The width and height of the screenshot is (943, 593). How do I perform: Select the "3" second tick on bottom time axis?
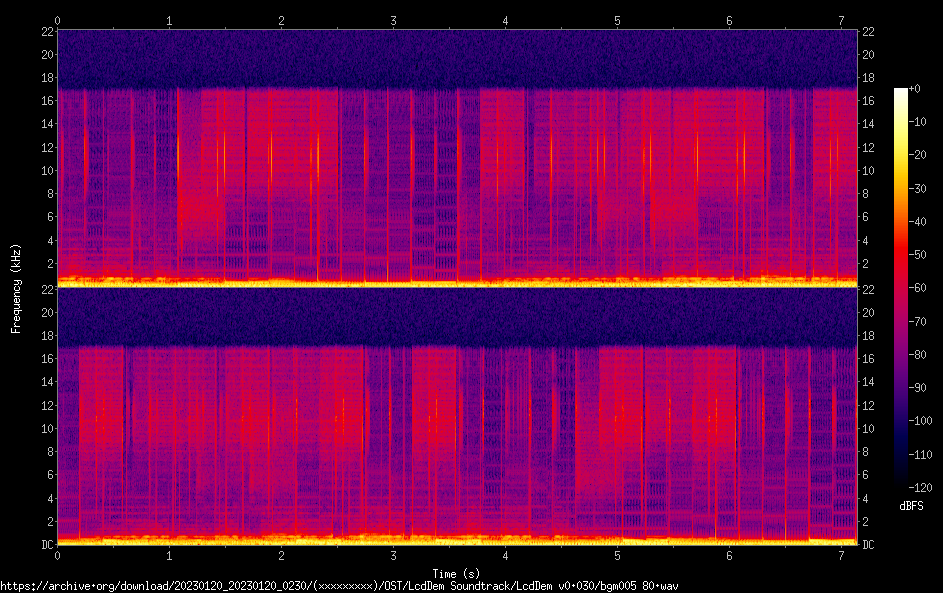tap(394, 555)
